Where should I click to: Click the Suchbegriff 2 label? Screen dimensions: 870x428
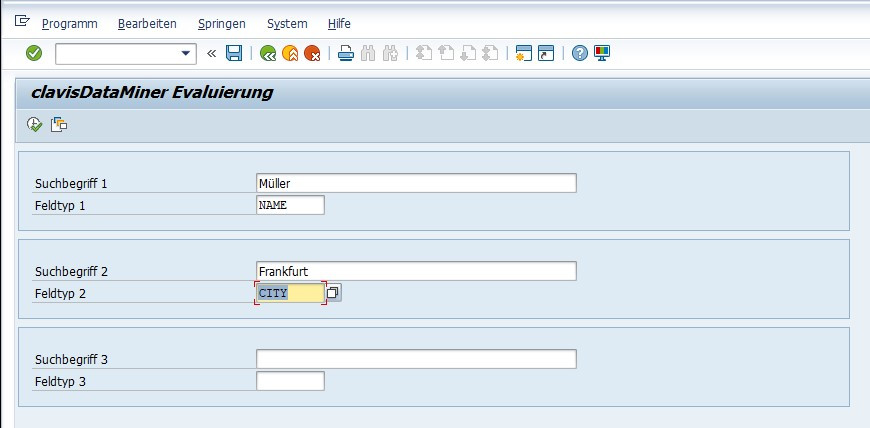71,271
